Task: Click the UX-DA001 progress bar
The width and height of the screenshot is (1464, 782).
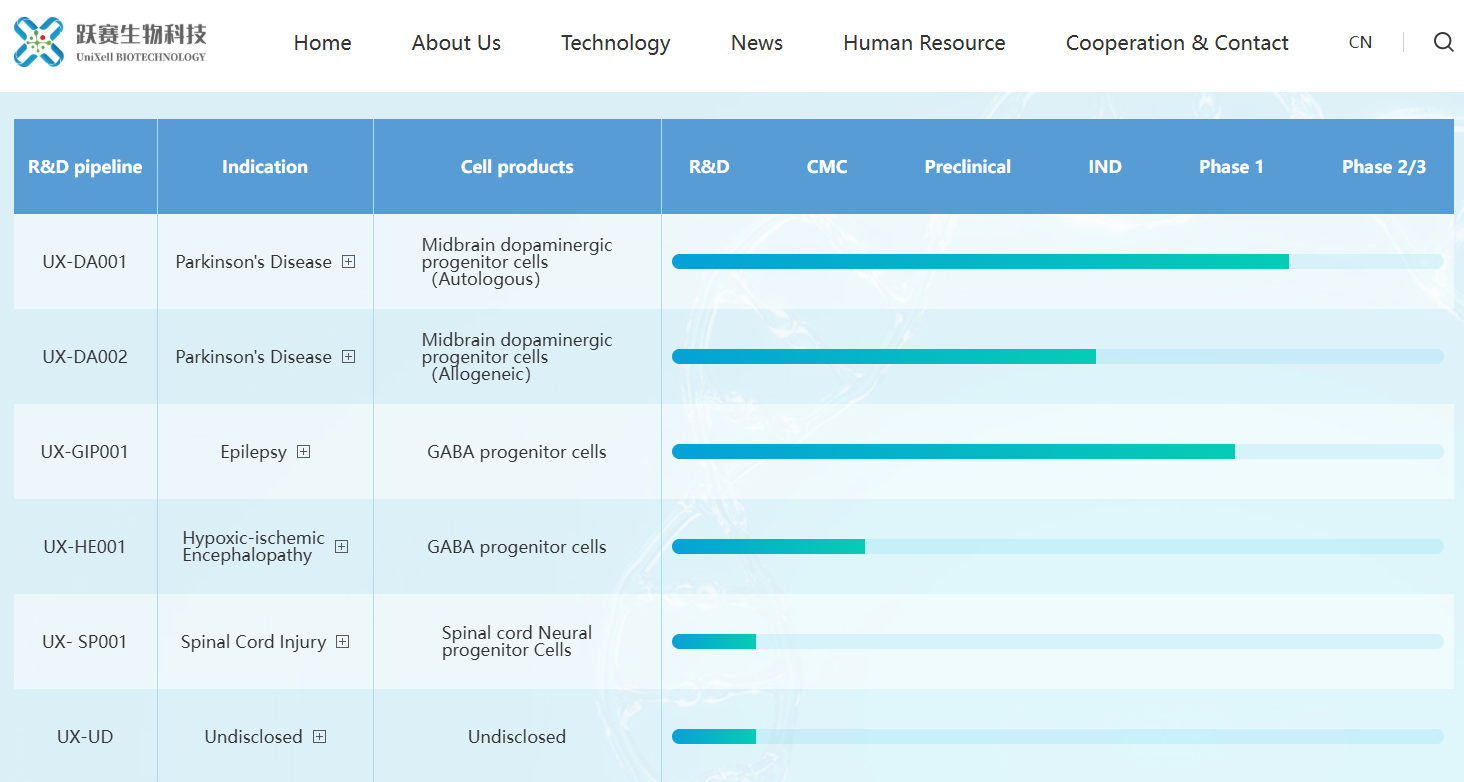Action: pyautogui.click(x=1057, y=261)
